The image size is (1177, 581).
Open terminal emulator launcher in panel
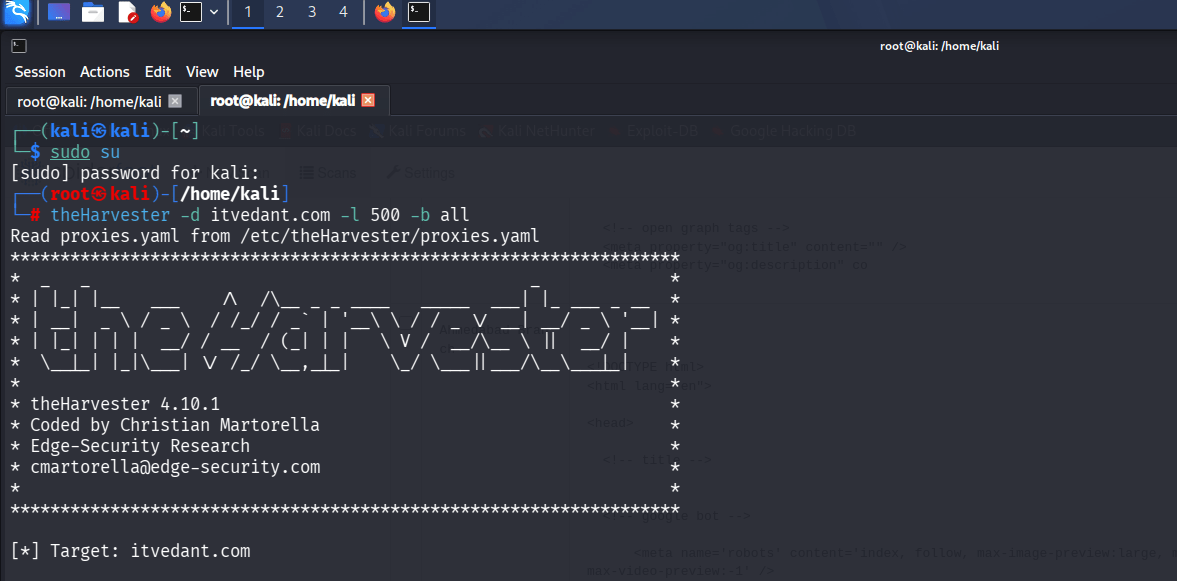point(191,12)
